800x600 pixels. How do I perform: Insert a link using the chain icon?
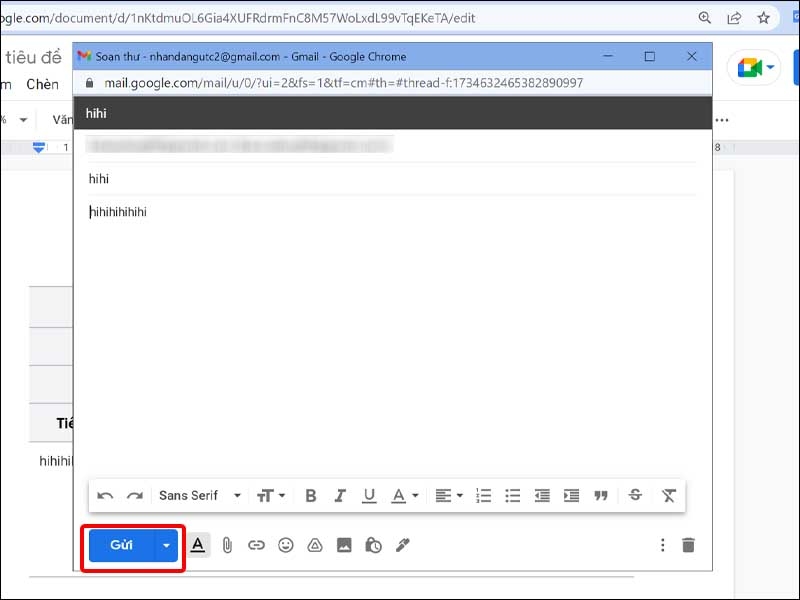(256, 545)
